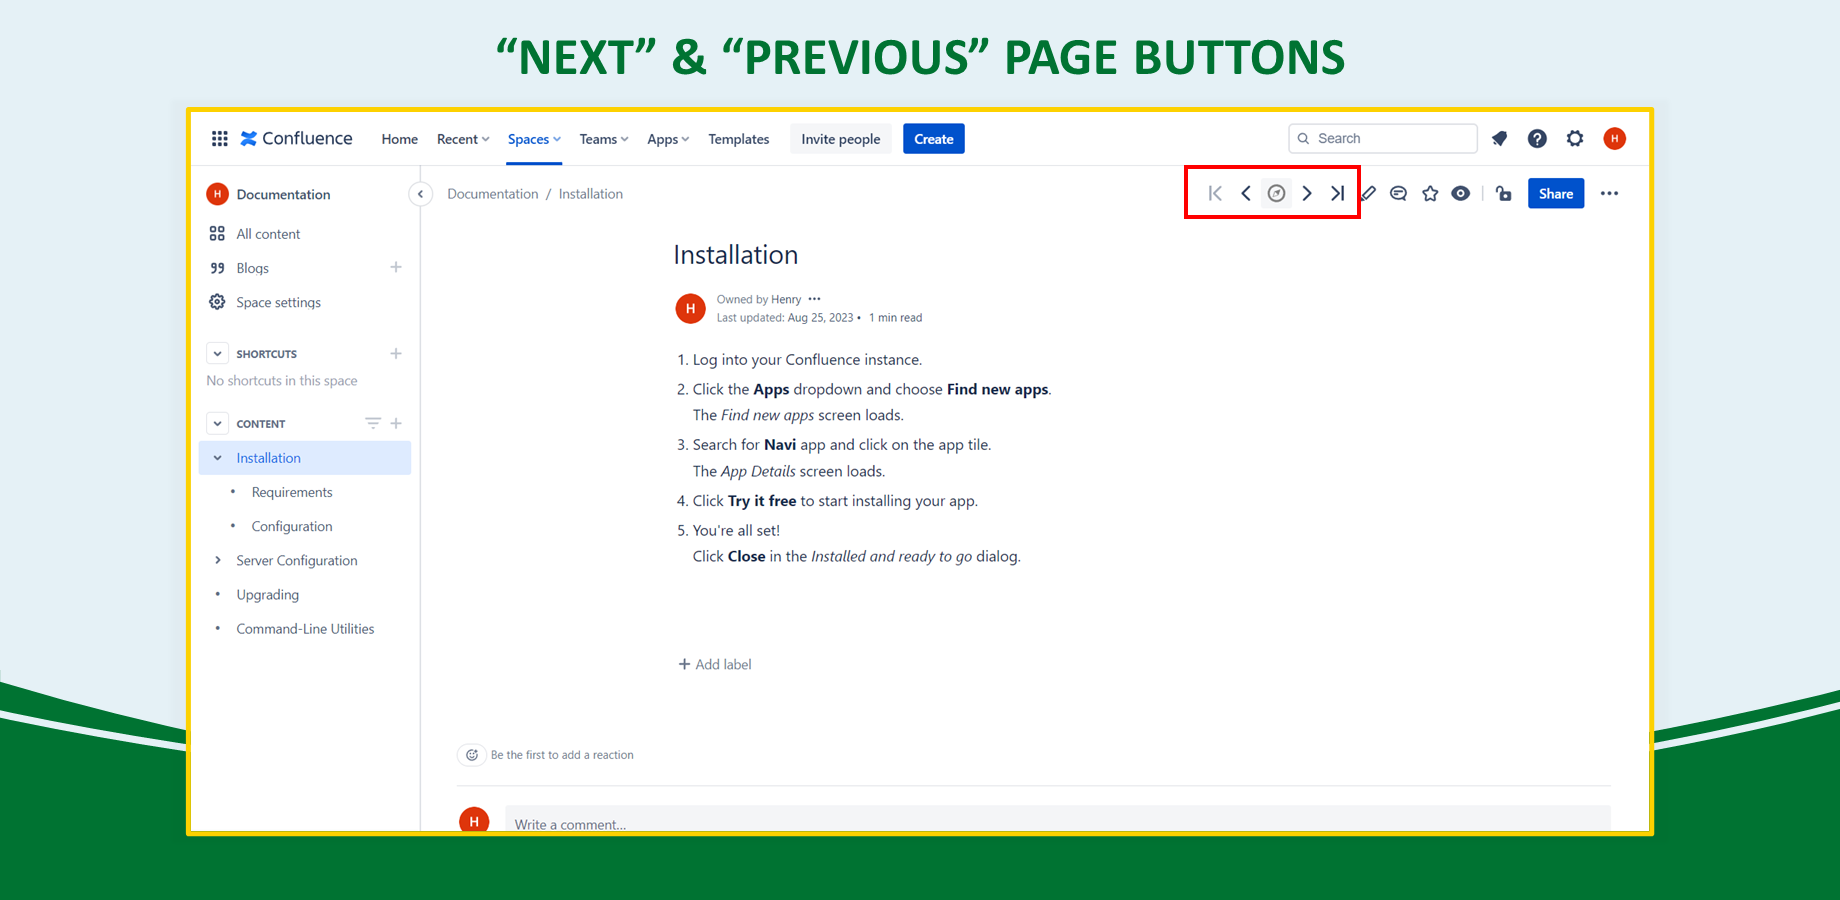This screenshot has height=900, width=1840.
Task: Click Add label link
Action: click(715, 664)
